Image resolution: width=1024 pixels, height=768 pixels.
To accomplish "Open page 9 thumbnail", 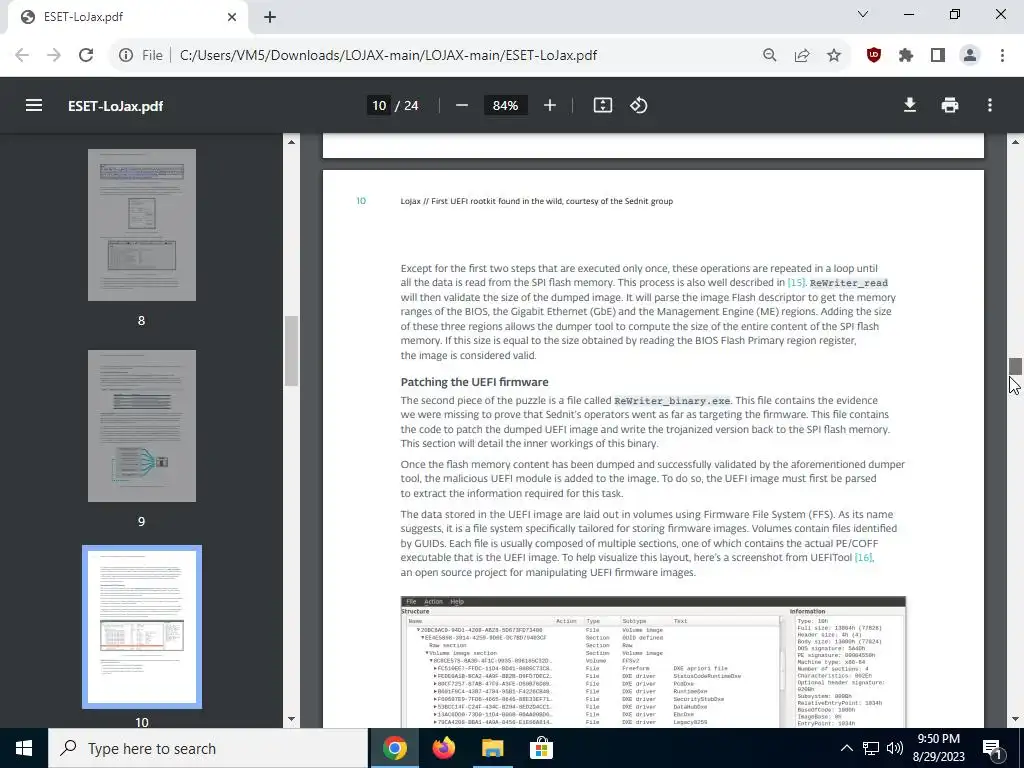I will coord(142,426).
